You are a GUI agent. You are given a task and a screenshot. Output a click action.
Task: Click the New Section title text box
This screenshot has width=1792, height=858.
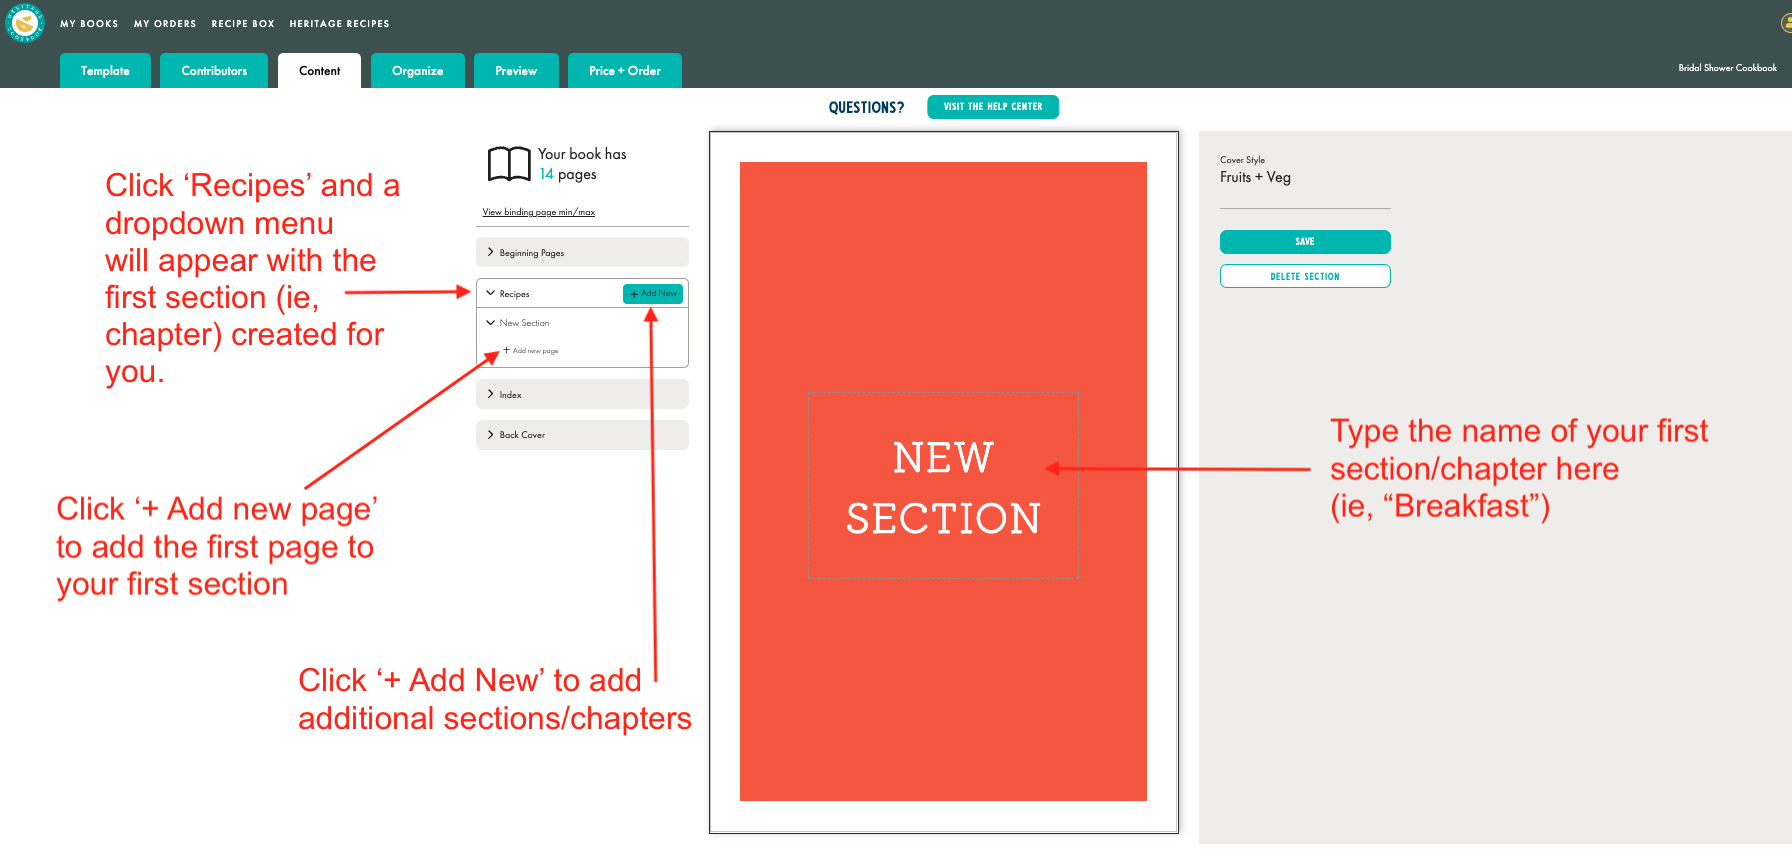(943, 486)
